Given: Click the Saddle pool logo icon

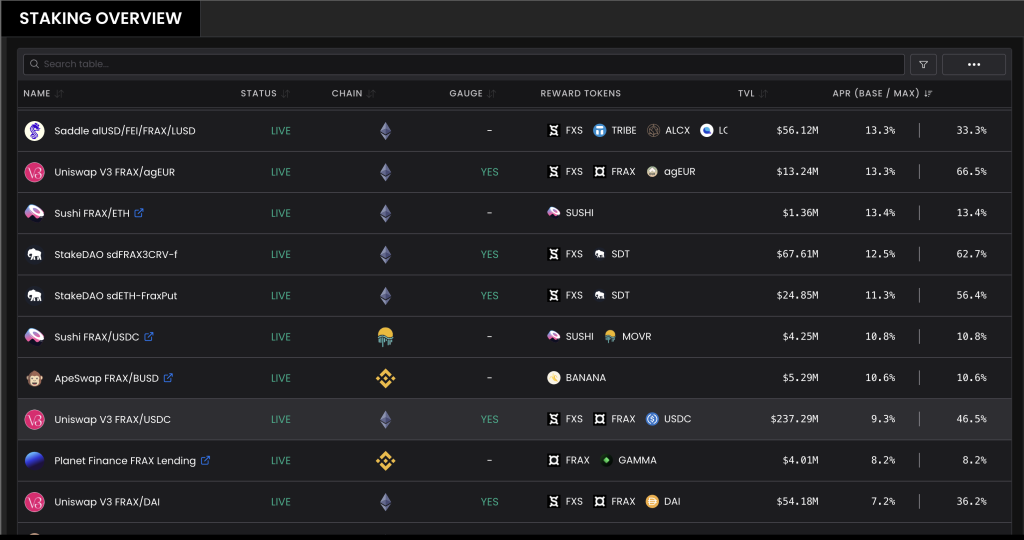Looking at the screenshot, I should (x=35, y=131).
